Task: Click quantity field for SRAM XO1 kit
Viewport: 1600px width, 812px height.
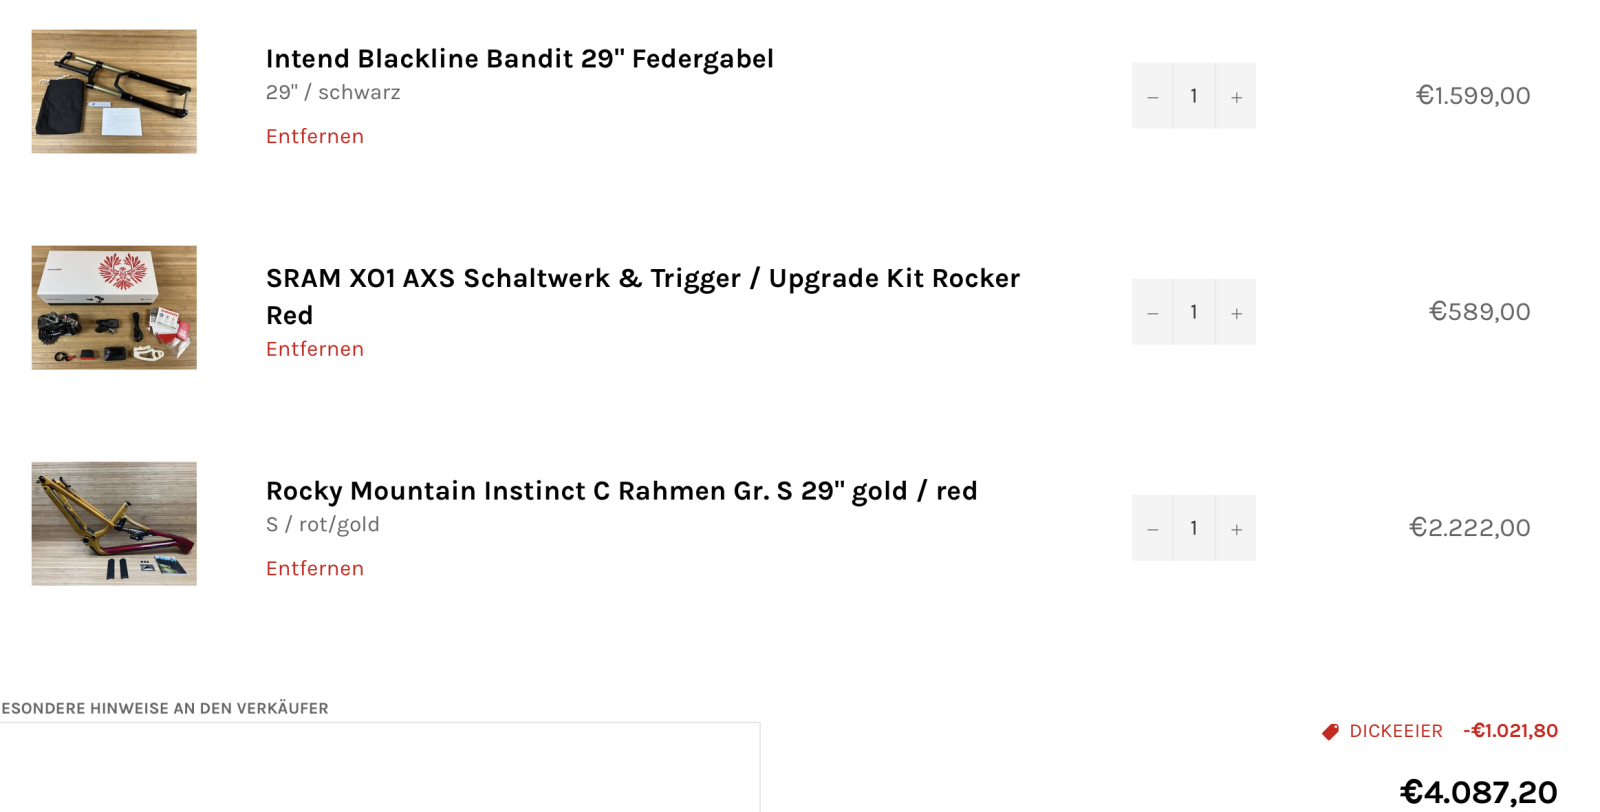Action: 1194,312
